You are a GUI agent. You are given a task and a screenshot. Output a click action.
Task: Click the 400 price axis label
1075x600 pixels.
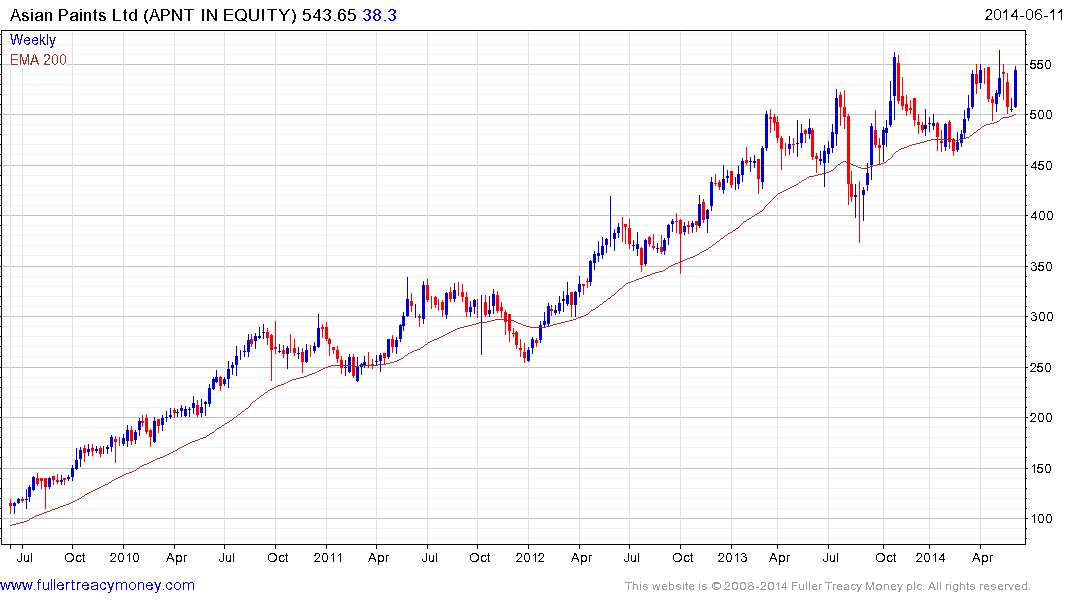click(x=1041, y=215)
